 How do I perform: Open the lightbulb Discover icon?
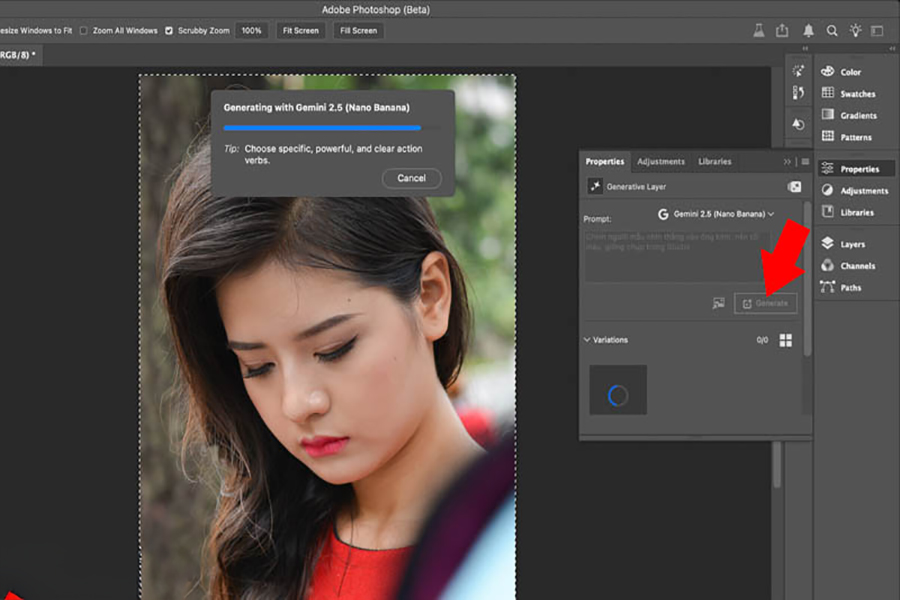pos(856,31)
